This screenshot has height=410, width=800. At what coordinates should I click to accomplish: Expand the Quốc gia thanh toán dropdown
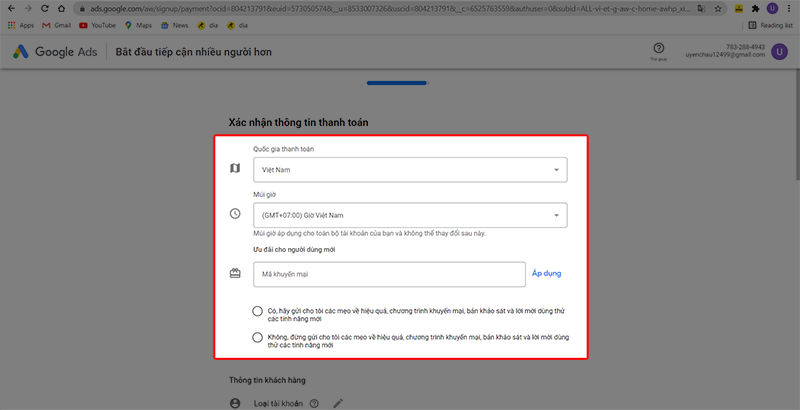click(409, 170)
